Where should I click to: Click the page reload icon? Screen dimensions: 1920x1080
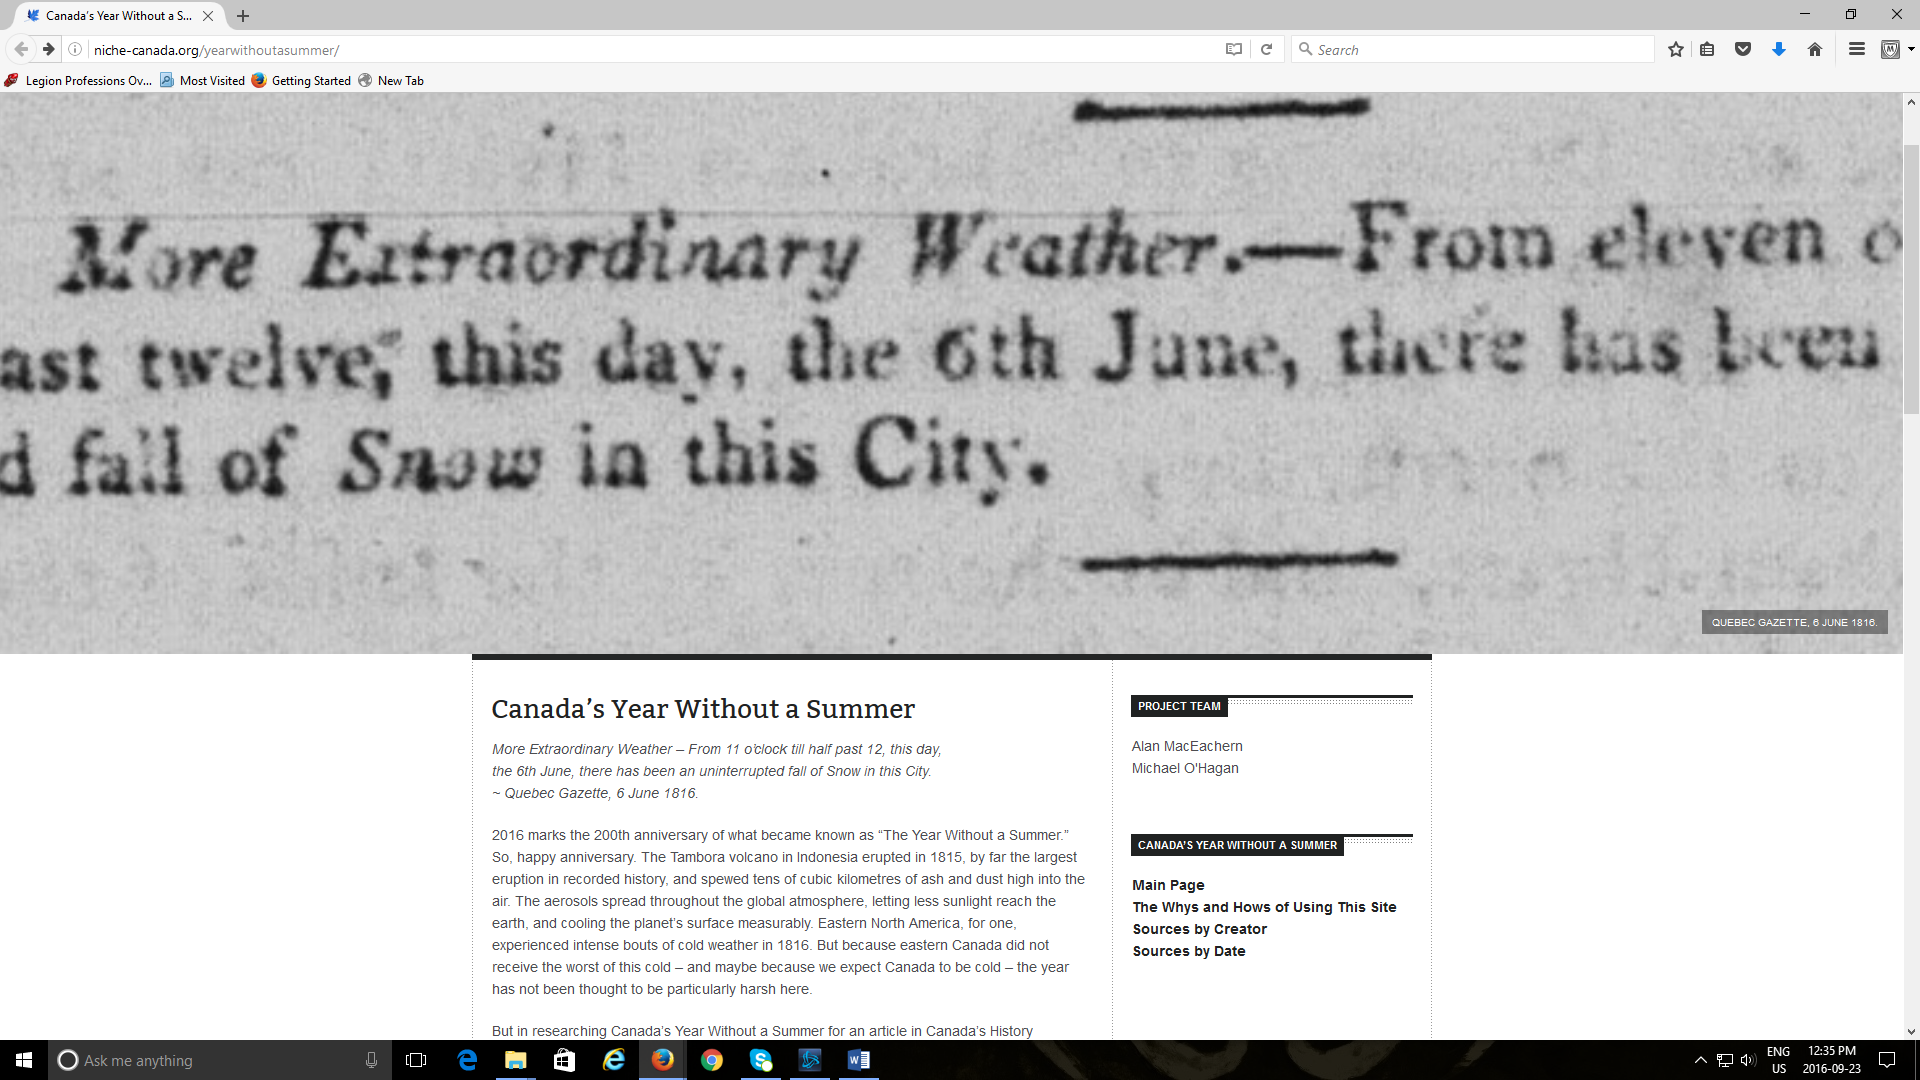[x=1266, y=50]
